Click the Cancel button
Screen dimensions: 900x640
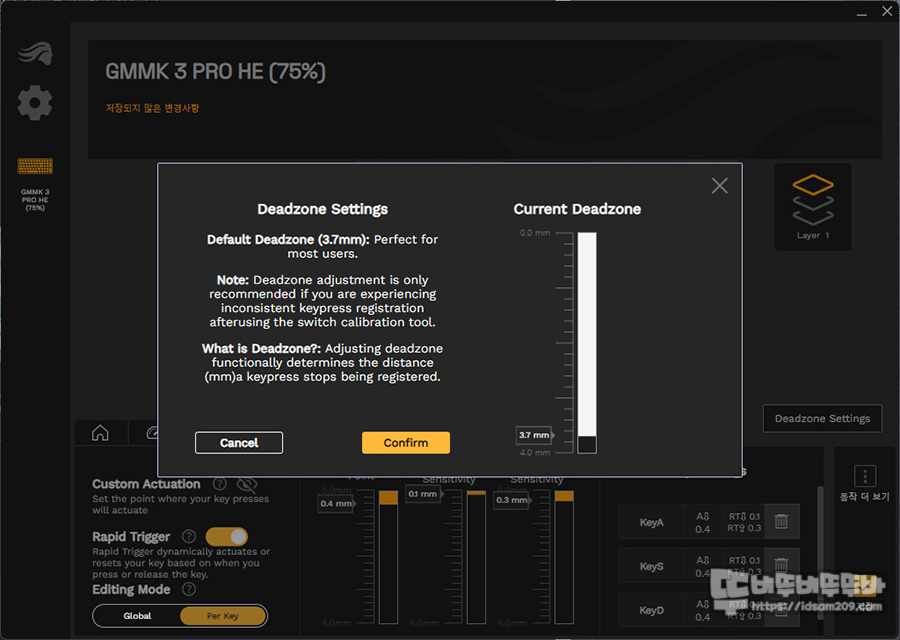[x=239, y=443]
